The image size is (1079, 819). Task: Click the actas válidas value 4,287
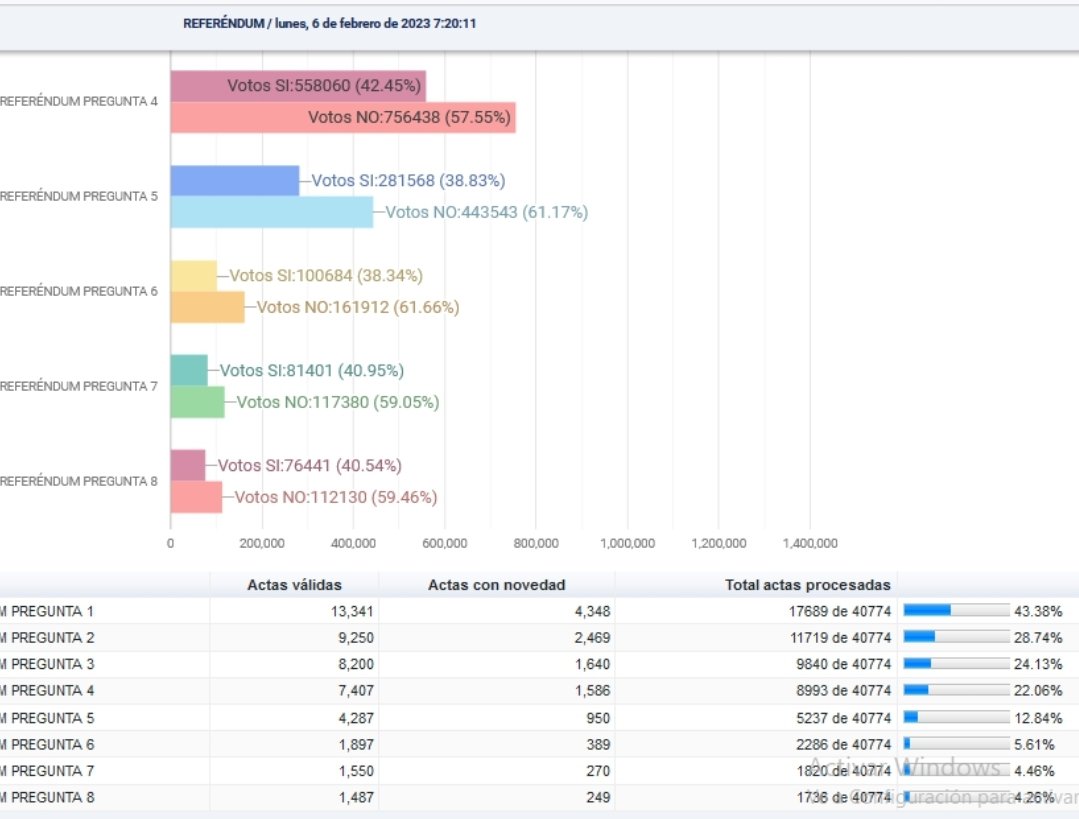tap(356, 718)
